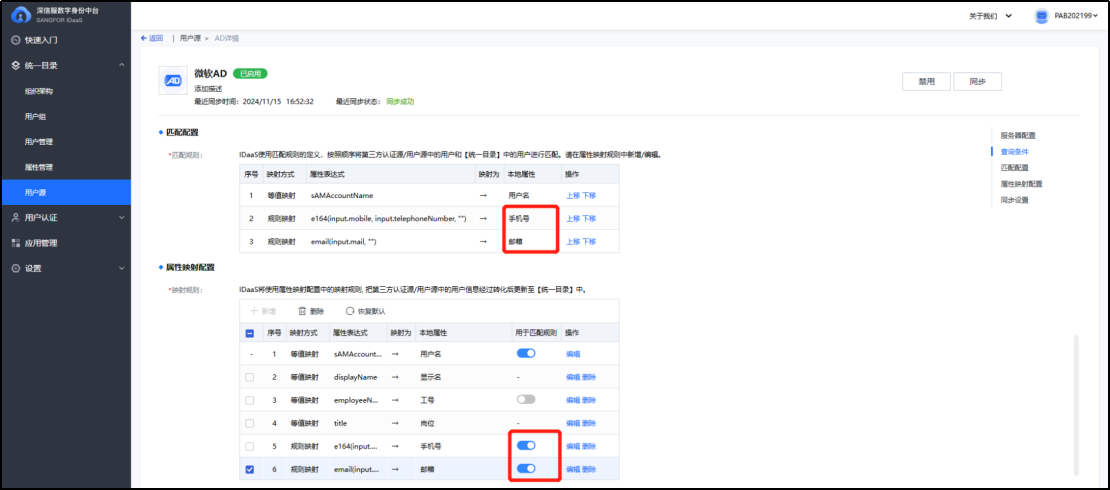Uncheck the checkbox for row 6 email

tap(250, 468)
